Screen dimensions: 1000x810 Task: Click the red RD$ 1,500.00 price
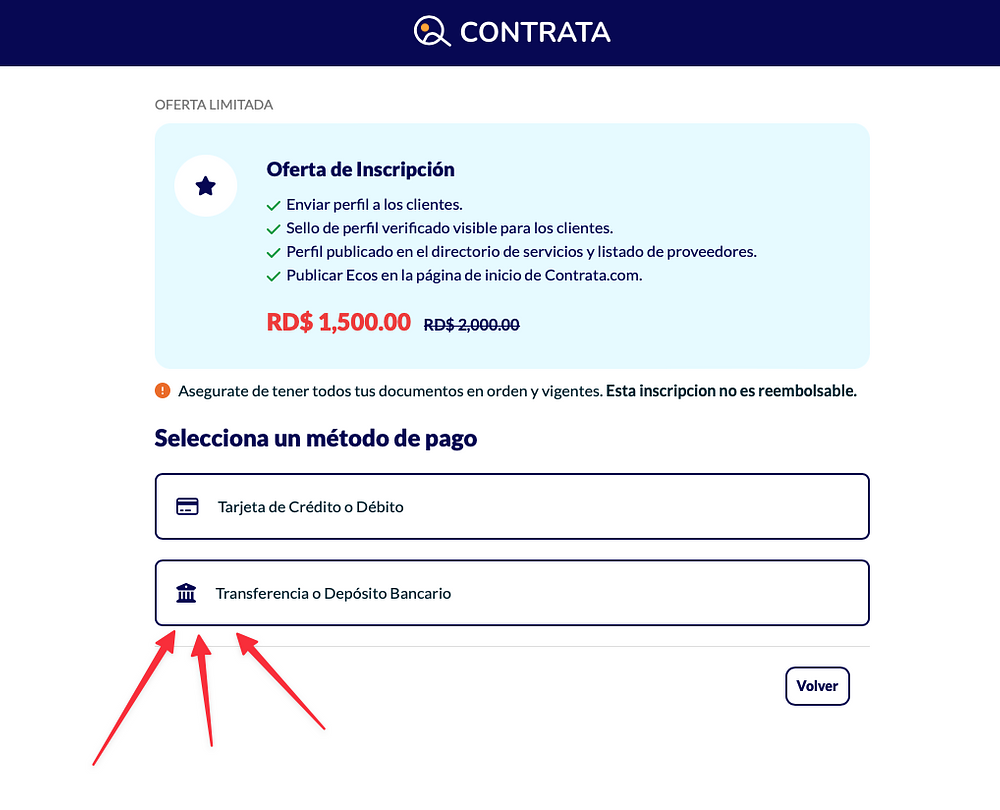click(338, 322)
